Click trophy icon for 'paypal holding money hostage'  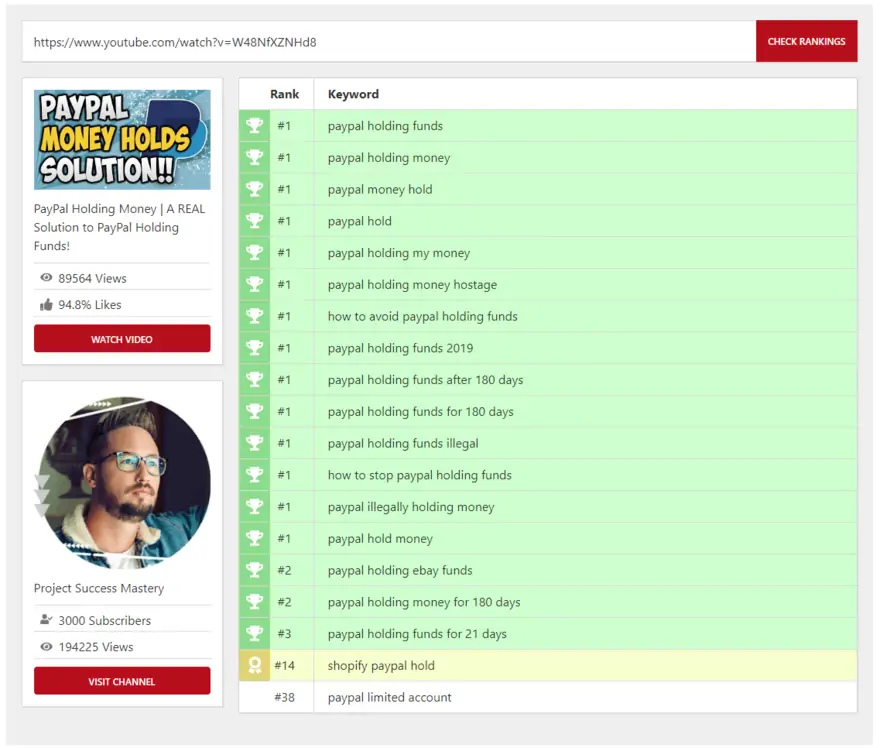pyautogui.click(x=254, y=284)
